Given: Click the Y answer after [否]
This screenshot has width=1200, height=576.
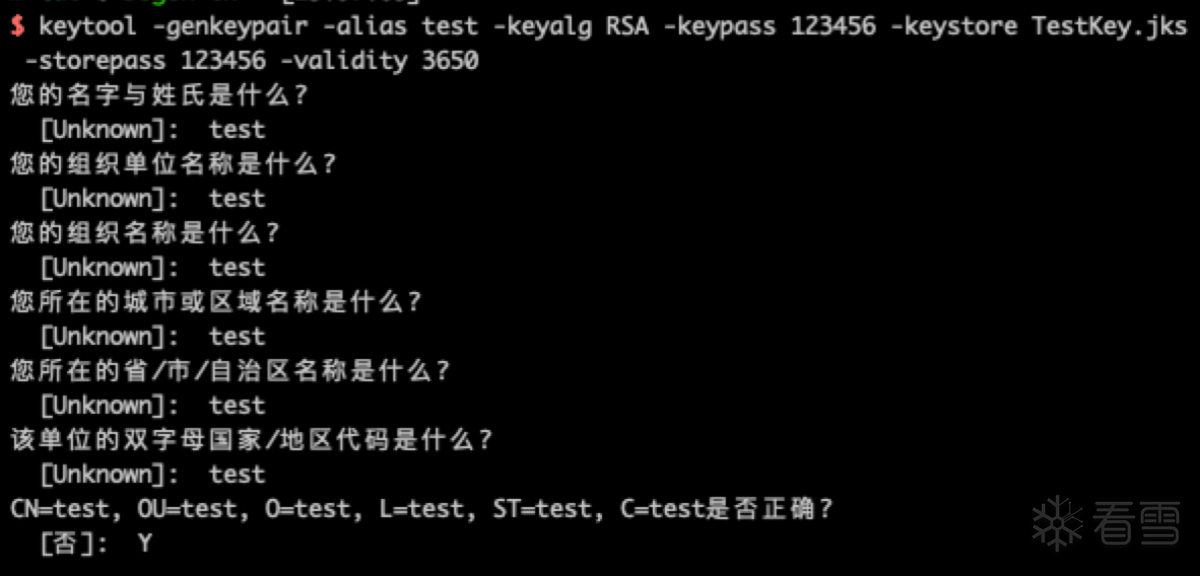Looking at the screenshot, I should click(x=145, y=544).
